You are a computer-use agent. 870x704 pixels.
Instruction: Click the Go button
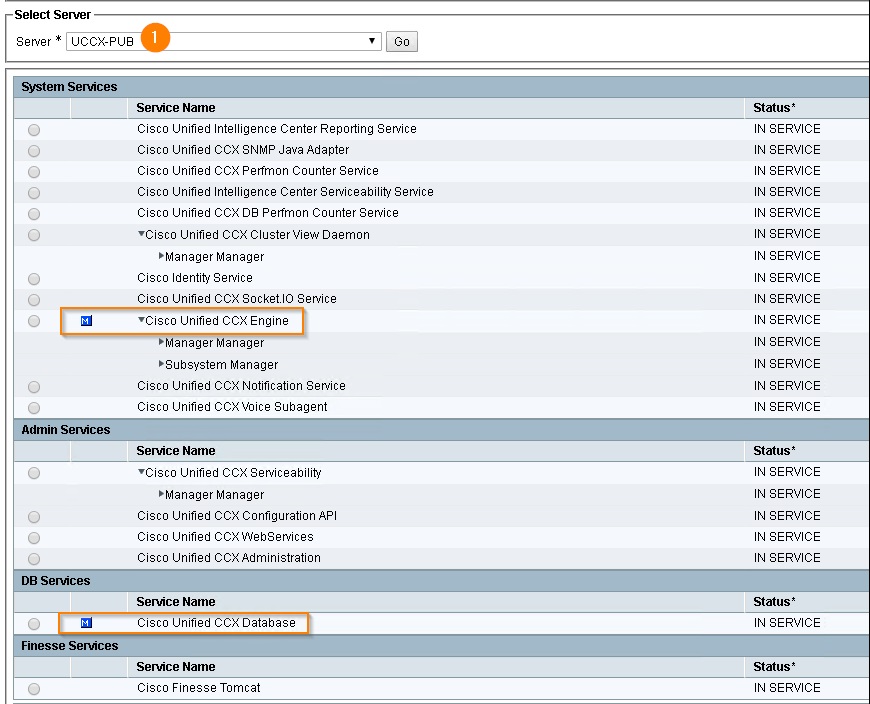[x=402, y=42]
